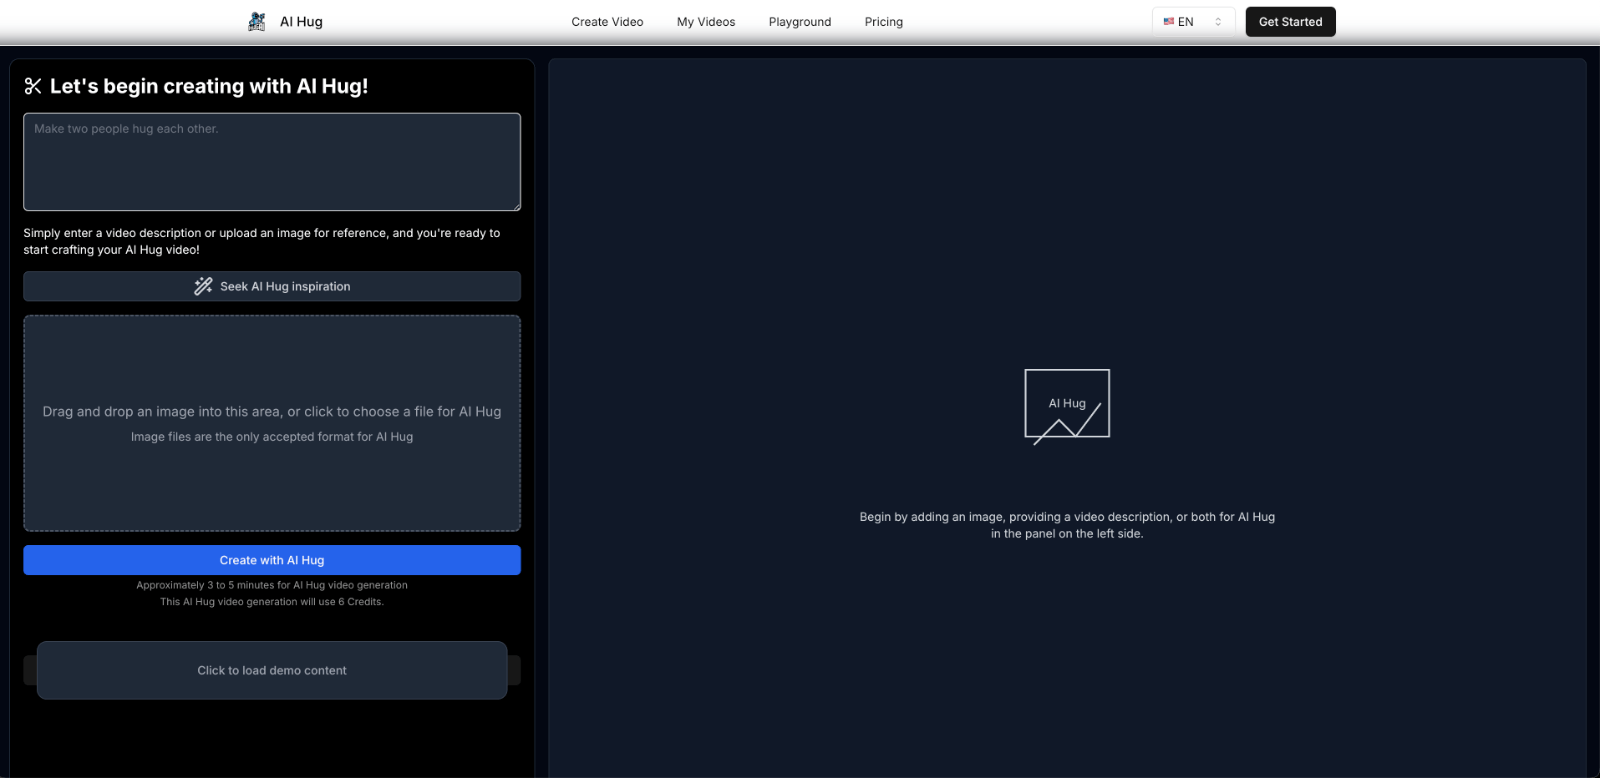Click the "Let's begin creating" heading
Screen dimensions: 1600x778
click(209, 87)
